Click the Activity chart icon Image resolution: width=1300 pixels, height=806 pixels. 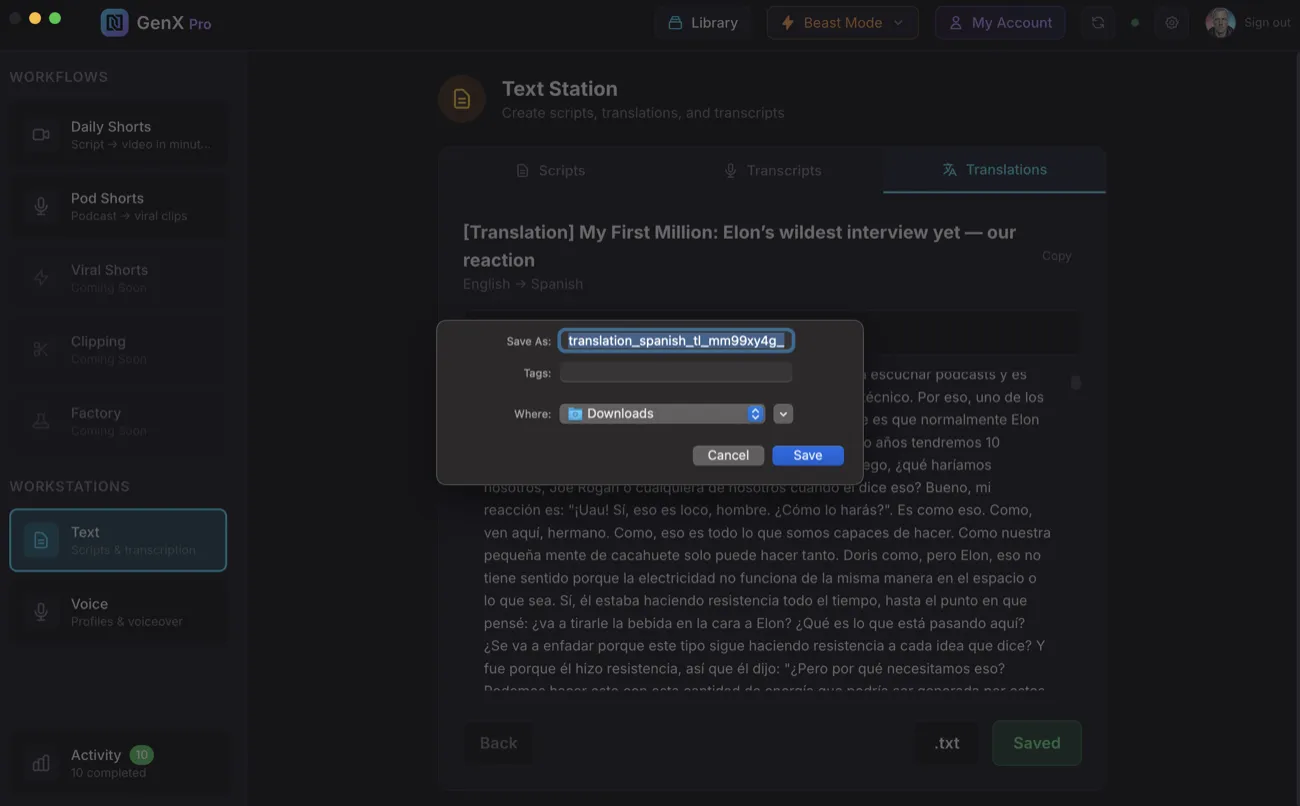[40, 762]
